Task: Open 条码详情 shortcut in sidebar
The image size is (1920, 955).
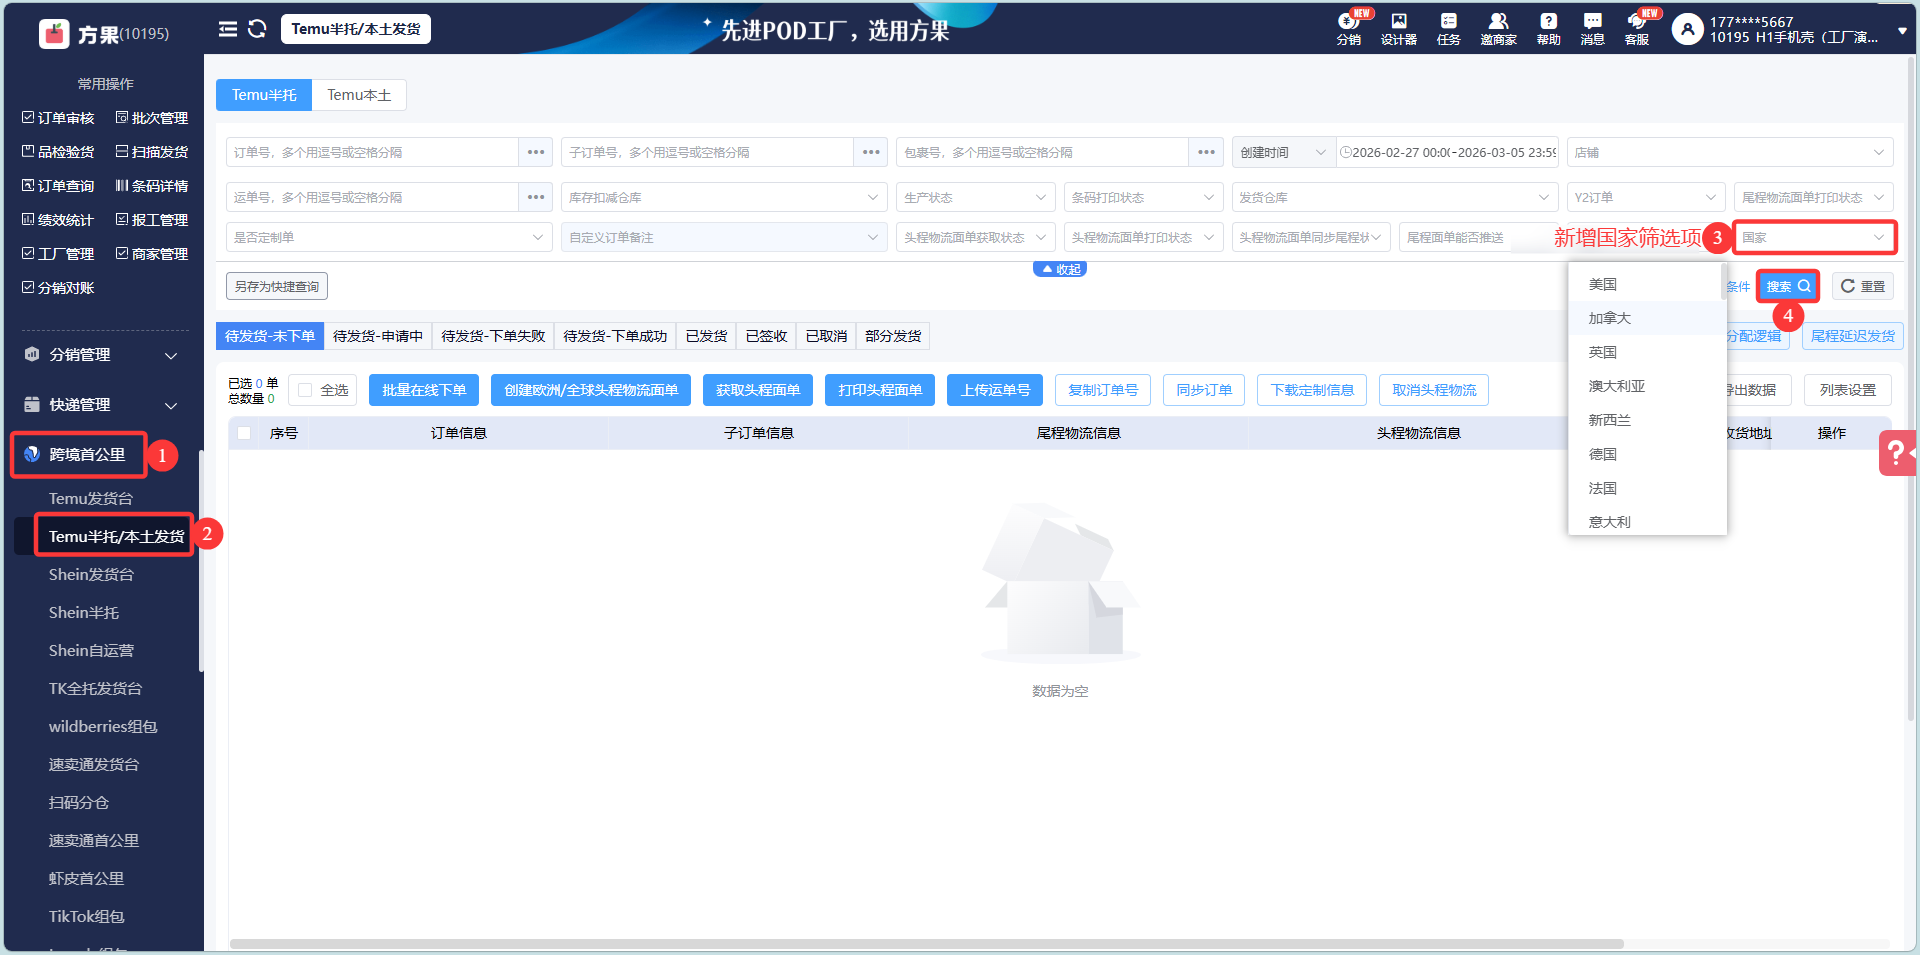Action: [152, 186]
